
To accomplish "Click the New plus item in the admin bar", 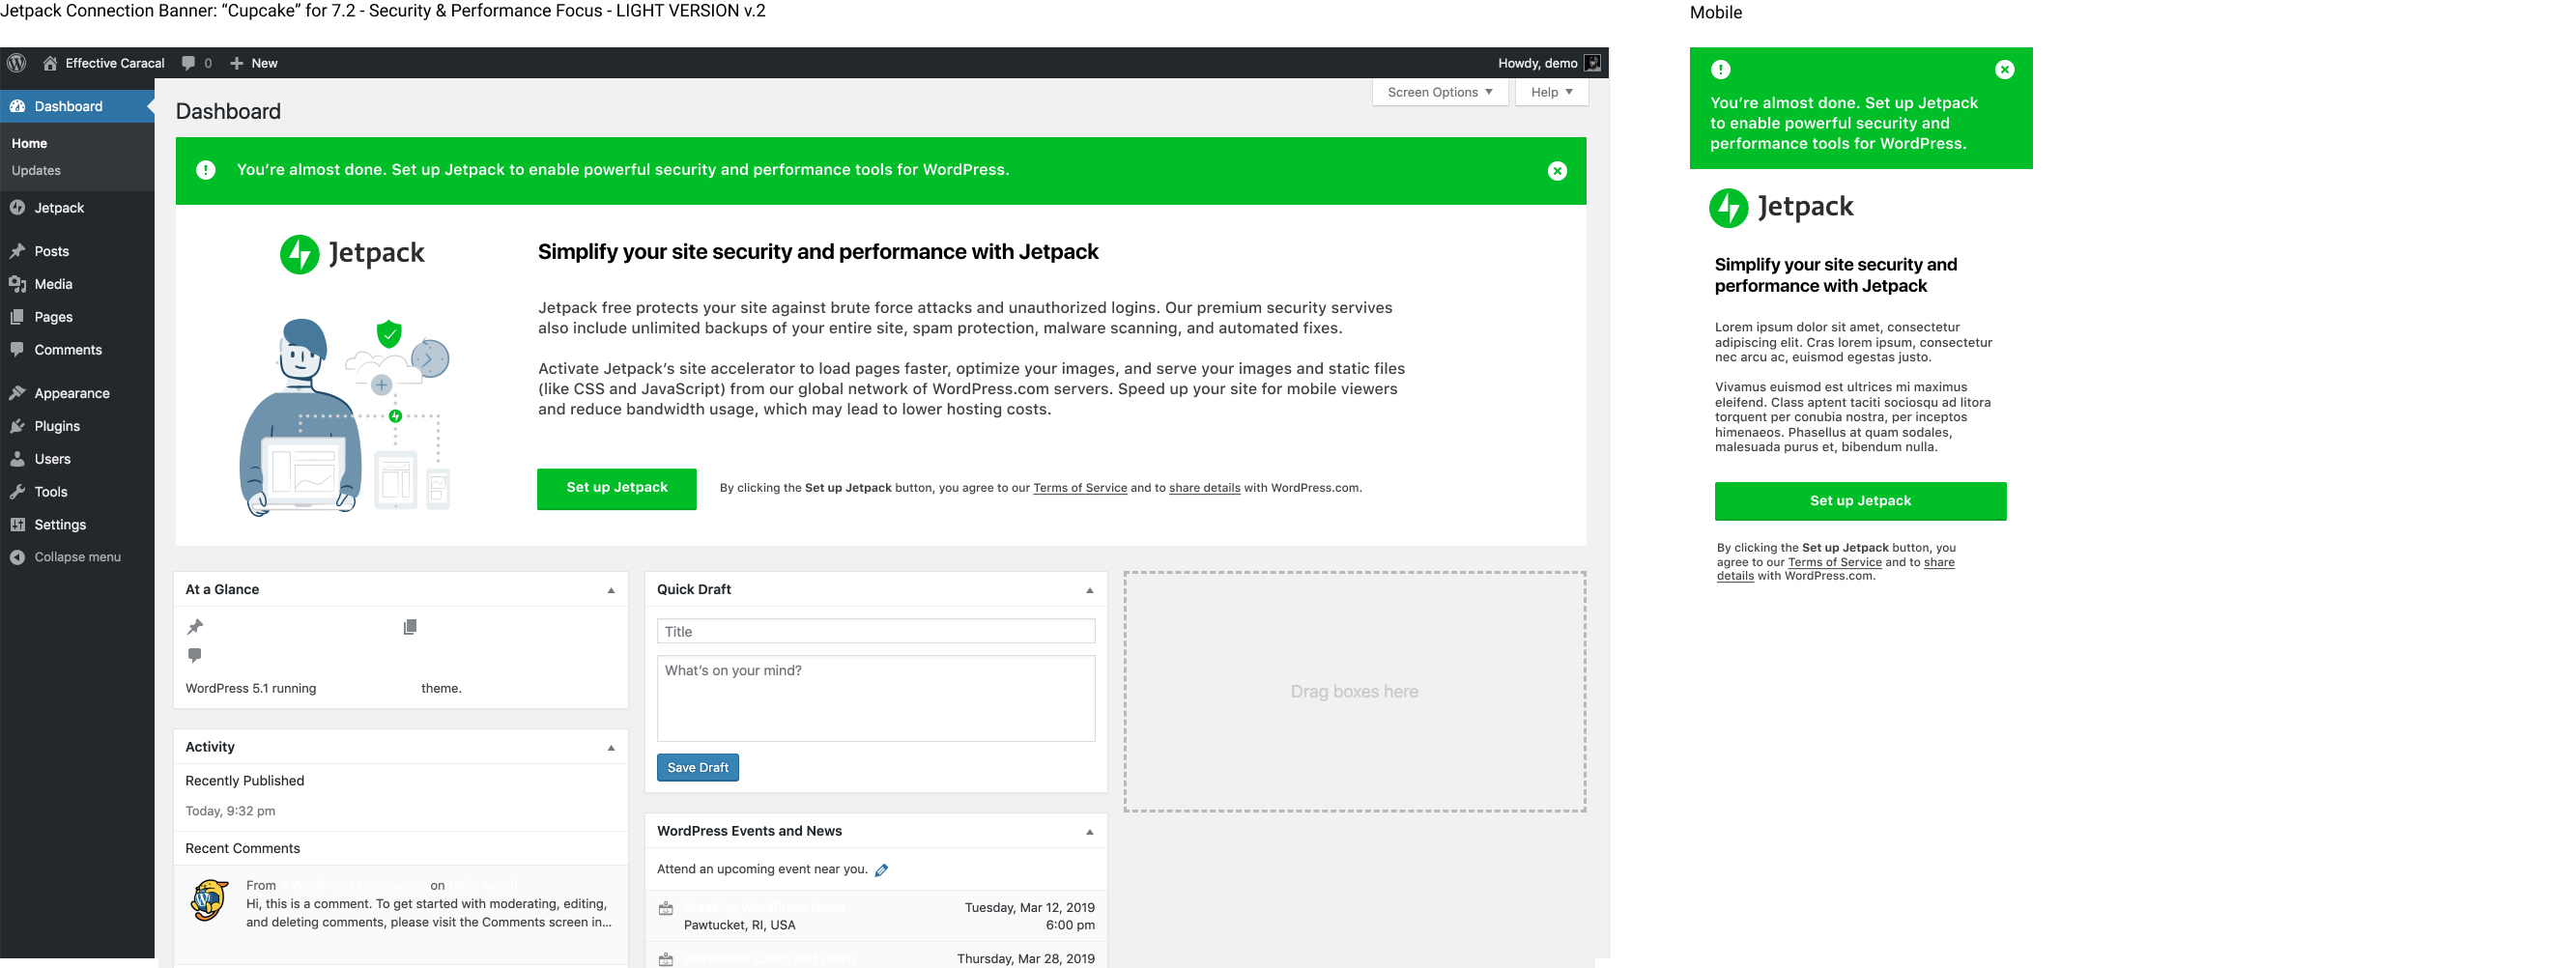I will pos(253,63).
